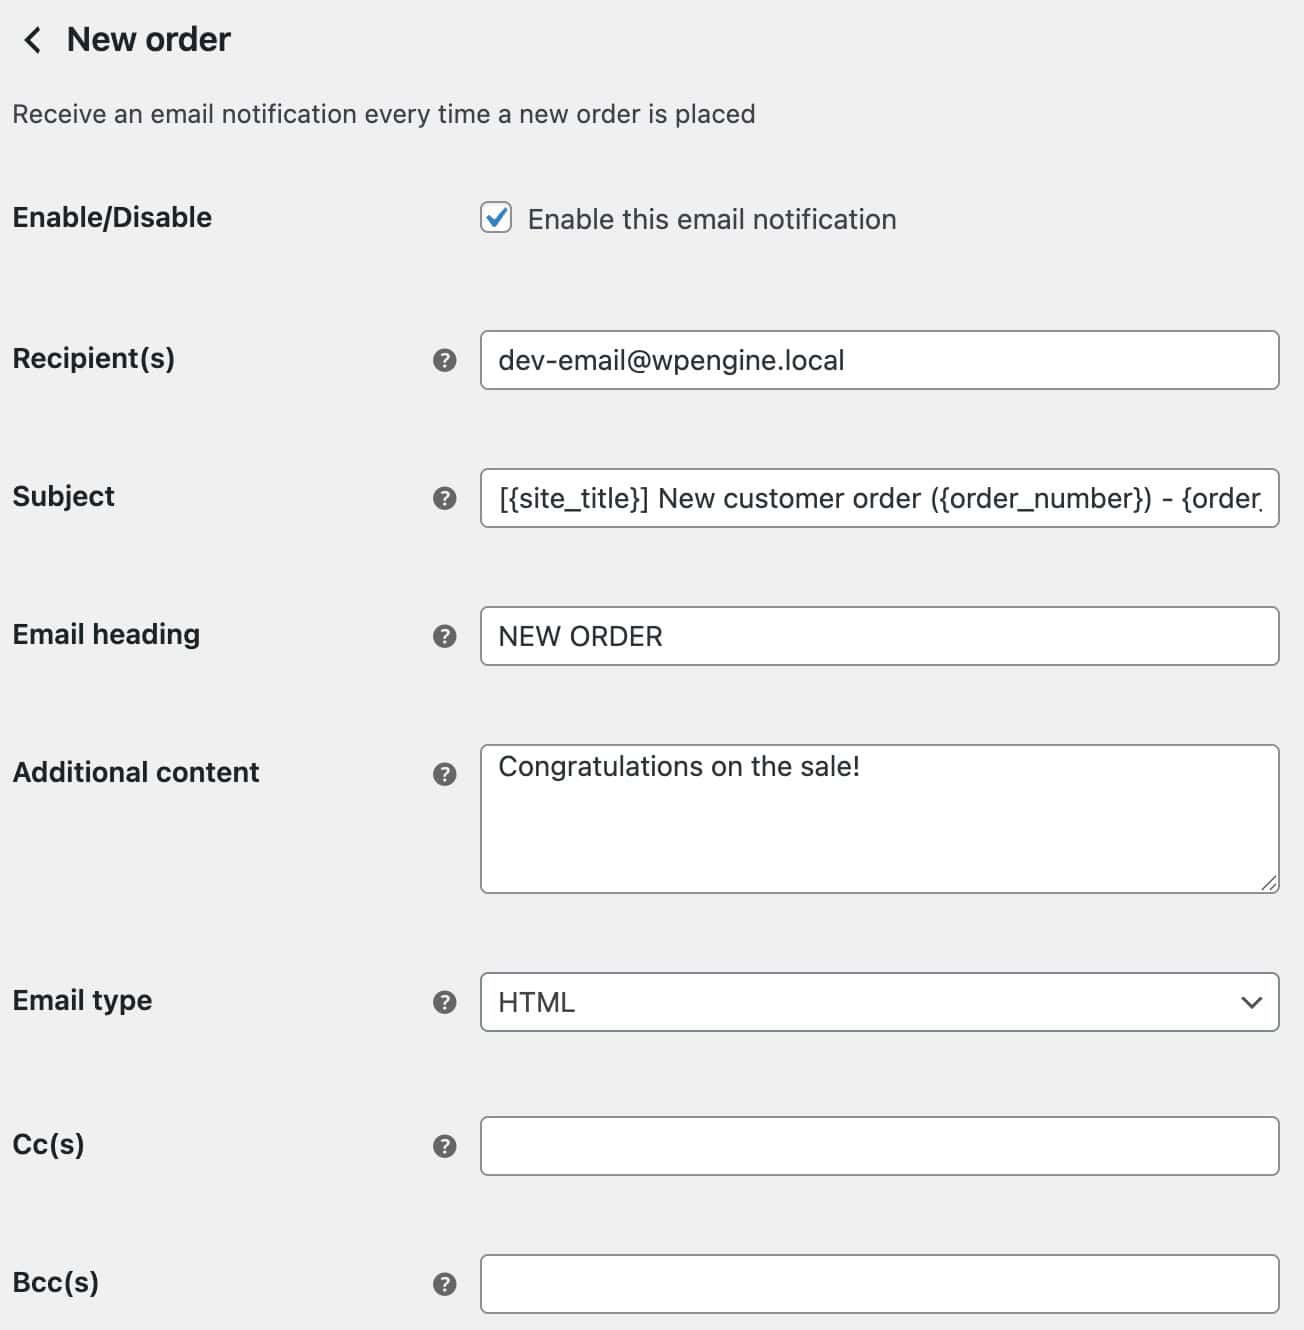Image resolution: width=1304 pixels, height=1330 pixels.
Task: Click the help icon beside Bcc(s)
Action: 443,1285
